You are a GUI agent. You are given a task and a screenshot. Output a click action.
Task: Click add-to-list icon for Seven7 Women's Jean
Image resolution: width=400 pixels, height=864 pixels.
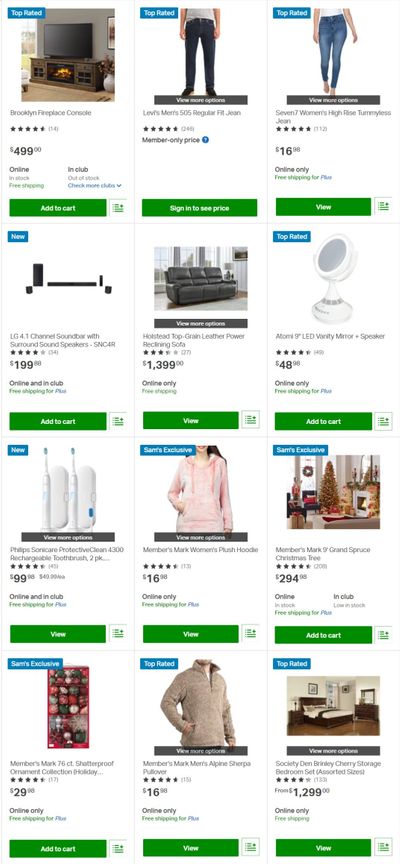383,207
